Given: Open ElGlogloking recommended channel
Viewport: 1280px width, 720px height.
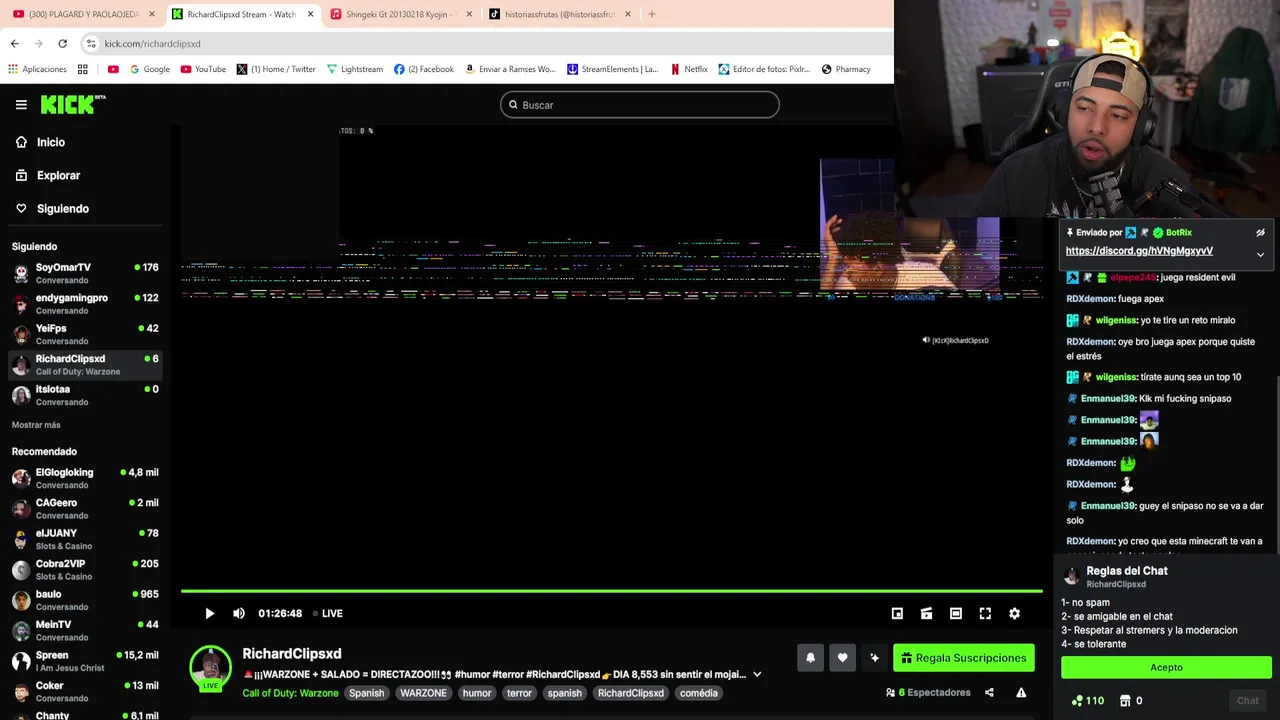Looking at the screenshot, I should click(x=85, y=478).
